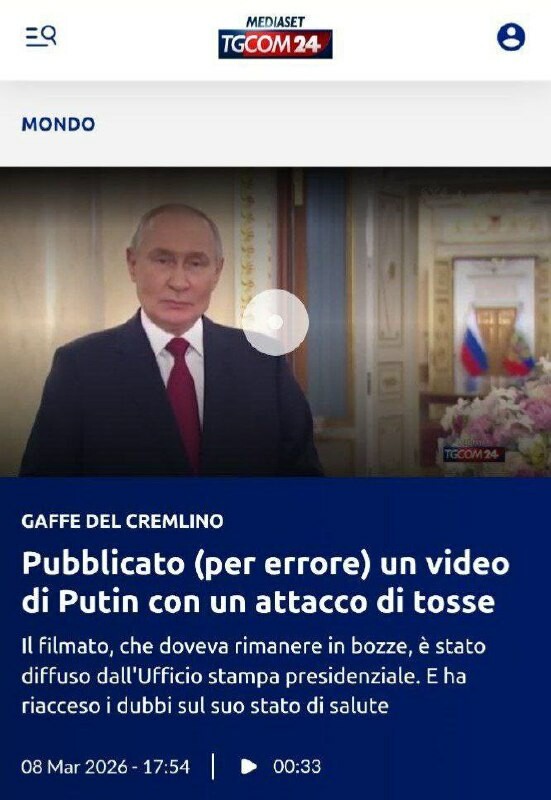The width and height of the screenshot is (551, 800).
Task: Open the headline about Putin's attacco di tosse
Action: tap(266, 582)
